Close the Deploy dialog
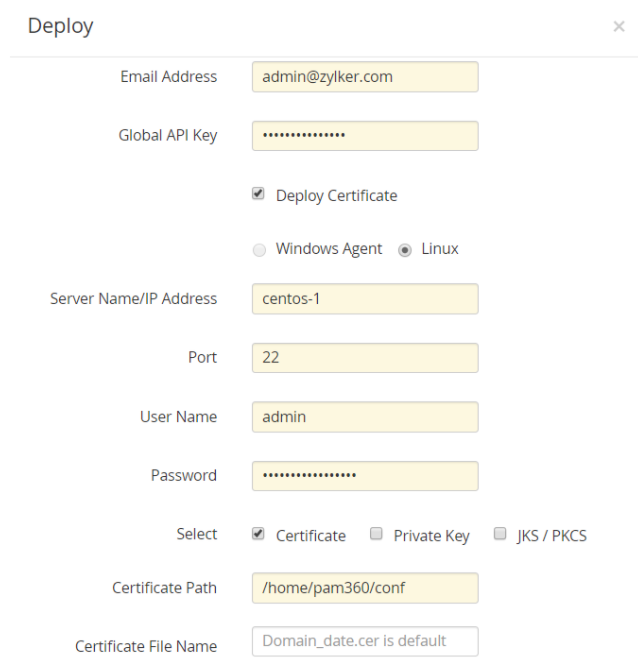This screenshot has height=671, width=638. point(618,27)
